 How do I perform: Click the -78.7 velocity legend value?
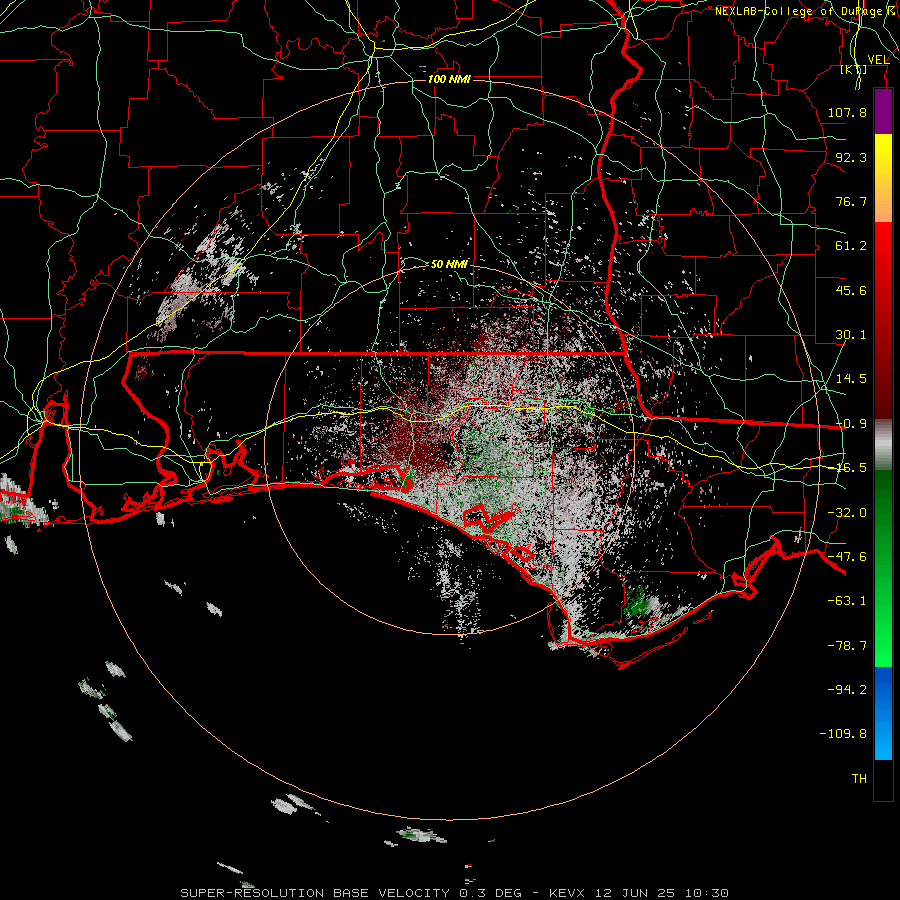(847, 646)
